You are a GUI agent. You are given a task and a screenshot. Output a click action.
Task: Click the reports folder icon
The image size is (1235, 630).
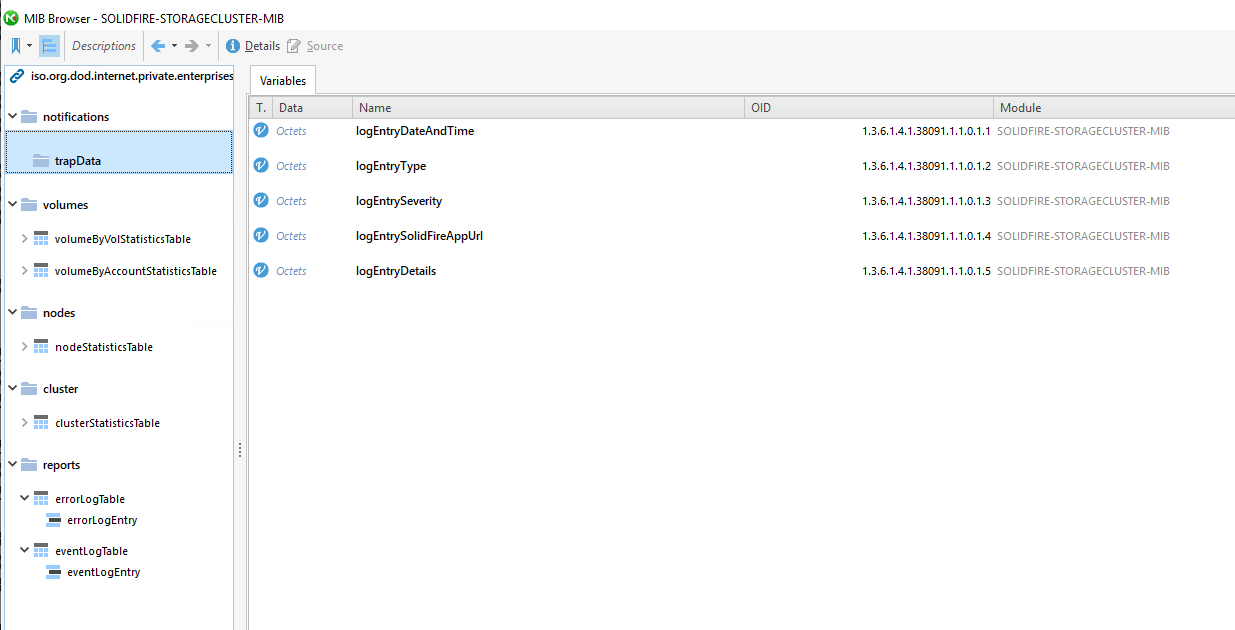point(28,465)
